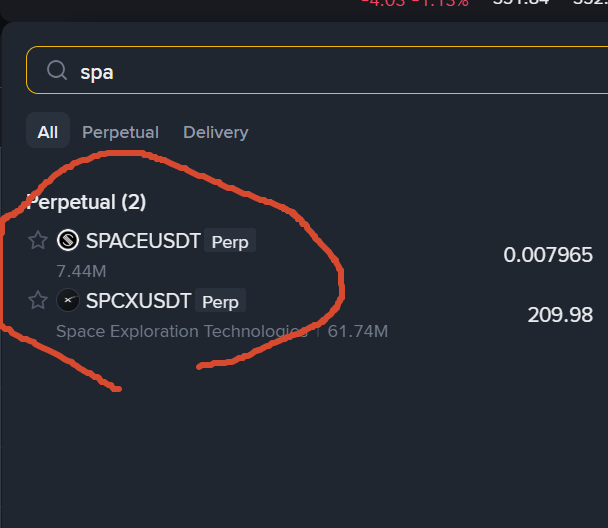The image size is (608, 528).
Task: Favorite SPCXUSDT with its star icon
Action: click(x=38, y=300)
